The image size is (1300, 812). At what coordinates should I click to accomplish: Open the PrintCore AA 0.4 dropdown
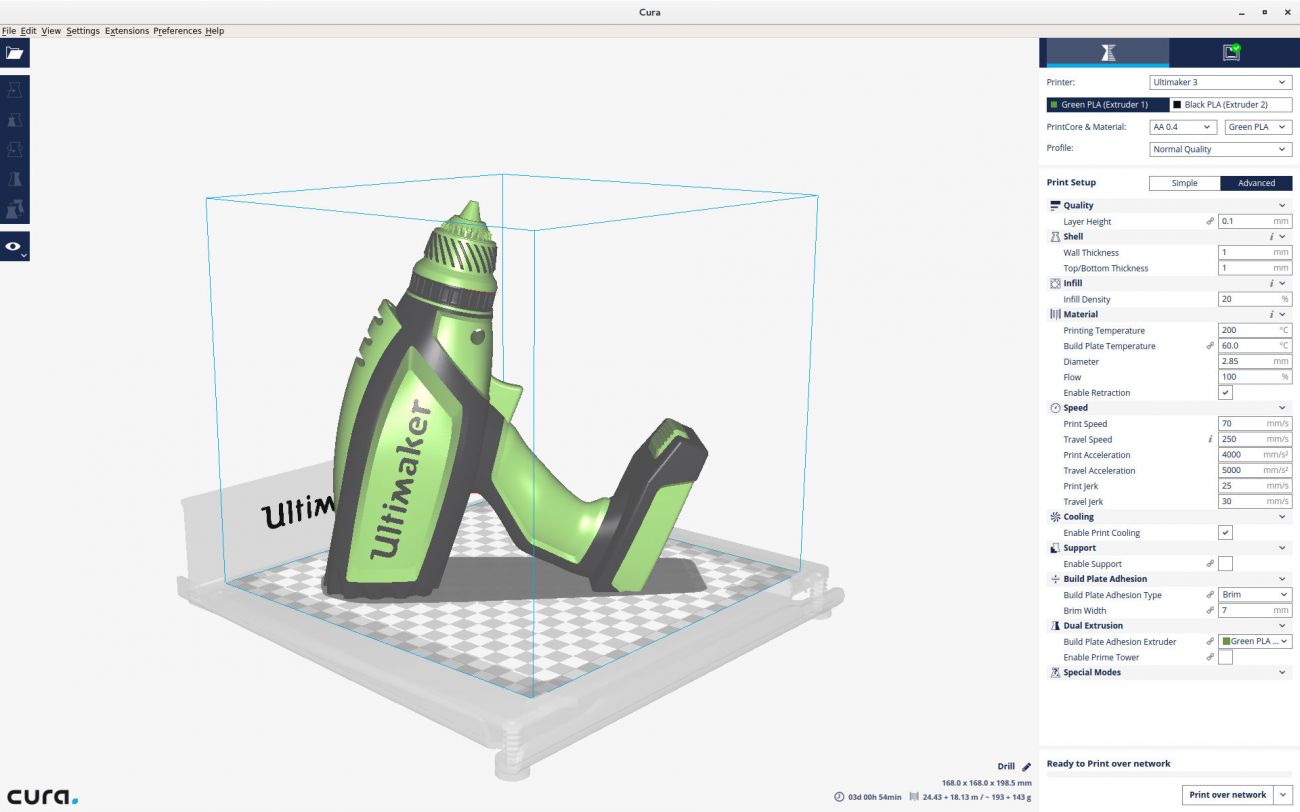[x=1184, y=127]
